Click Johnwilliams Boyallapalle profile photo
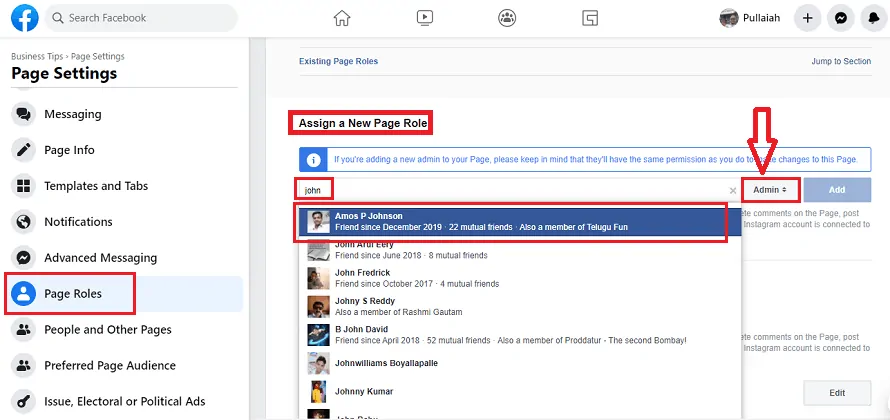The height and width of the screenshot is (420, 890). click(x=318, y=364)
